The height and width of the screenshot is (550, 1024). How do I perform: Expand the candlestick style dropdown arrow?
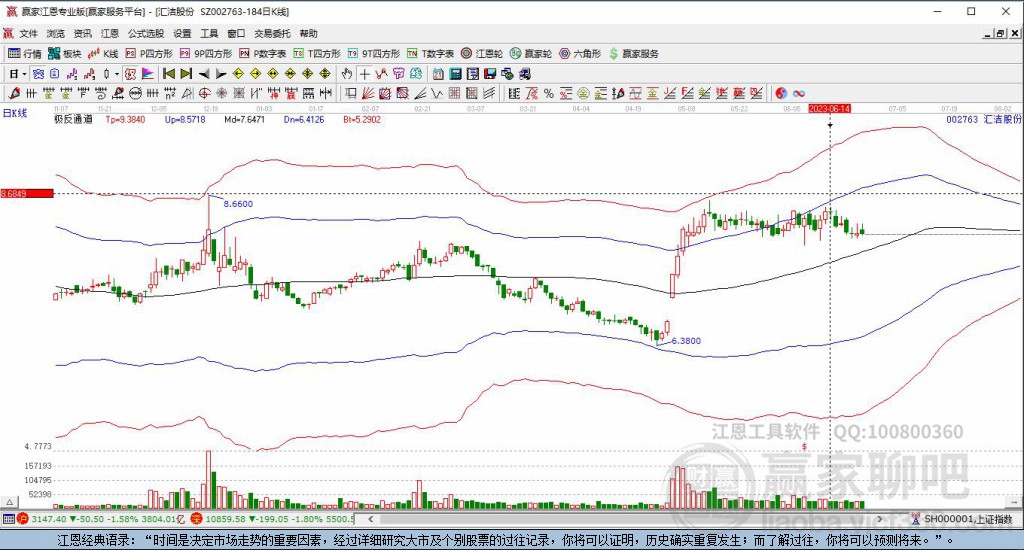[x=117, y=74]
